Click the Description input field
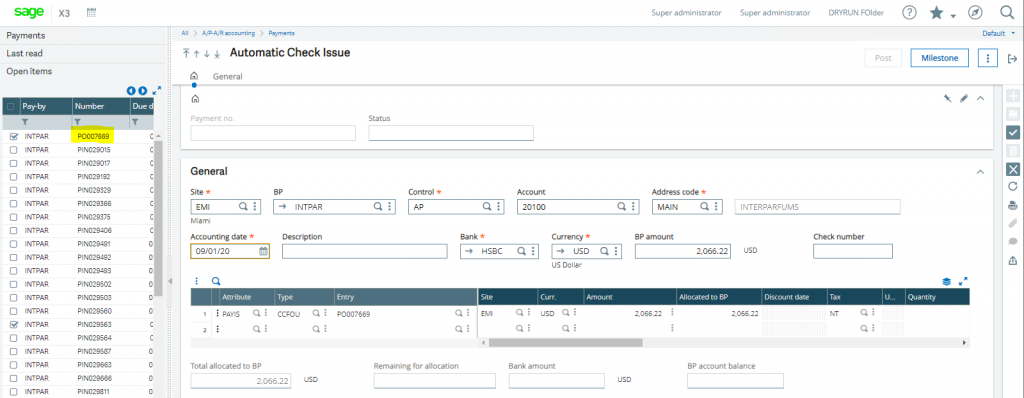1024x398 pixels. point(364,251)
